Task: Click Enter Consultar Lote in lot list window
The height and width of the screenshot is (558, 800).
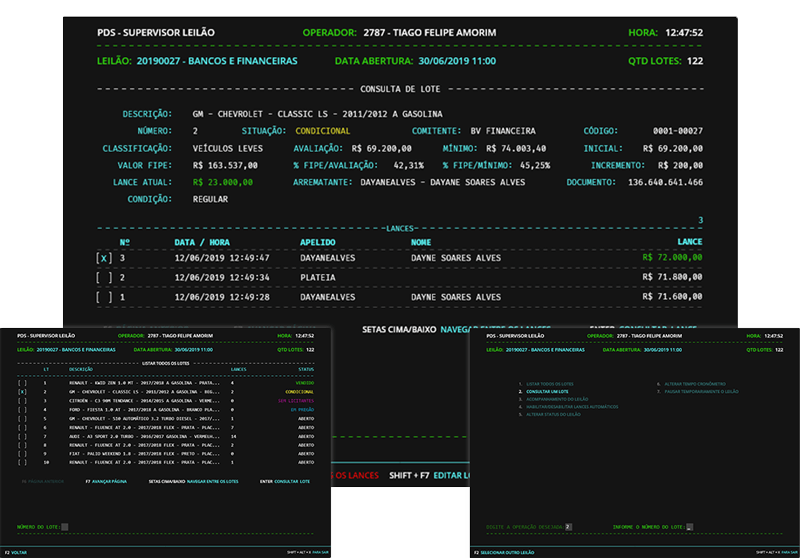Action: pyautogui.click(x=285, y=481)
